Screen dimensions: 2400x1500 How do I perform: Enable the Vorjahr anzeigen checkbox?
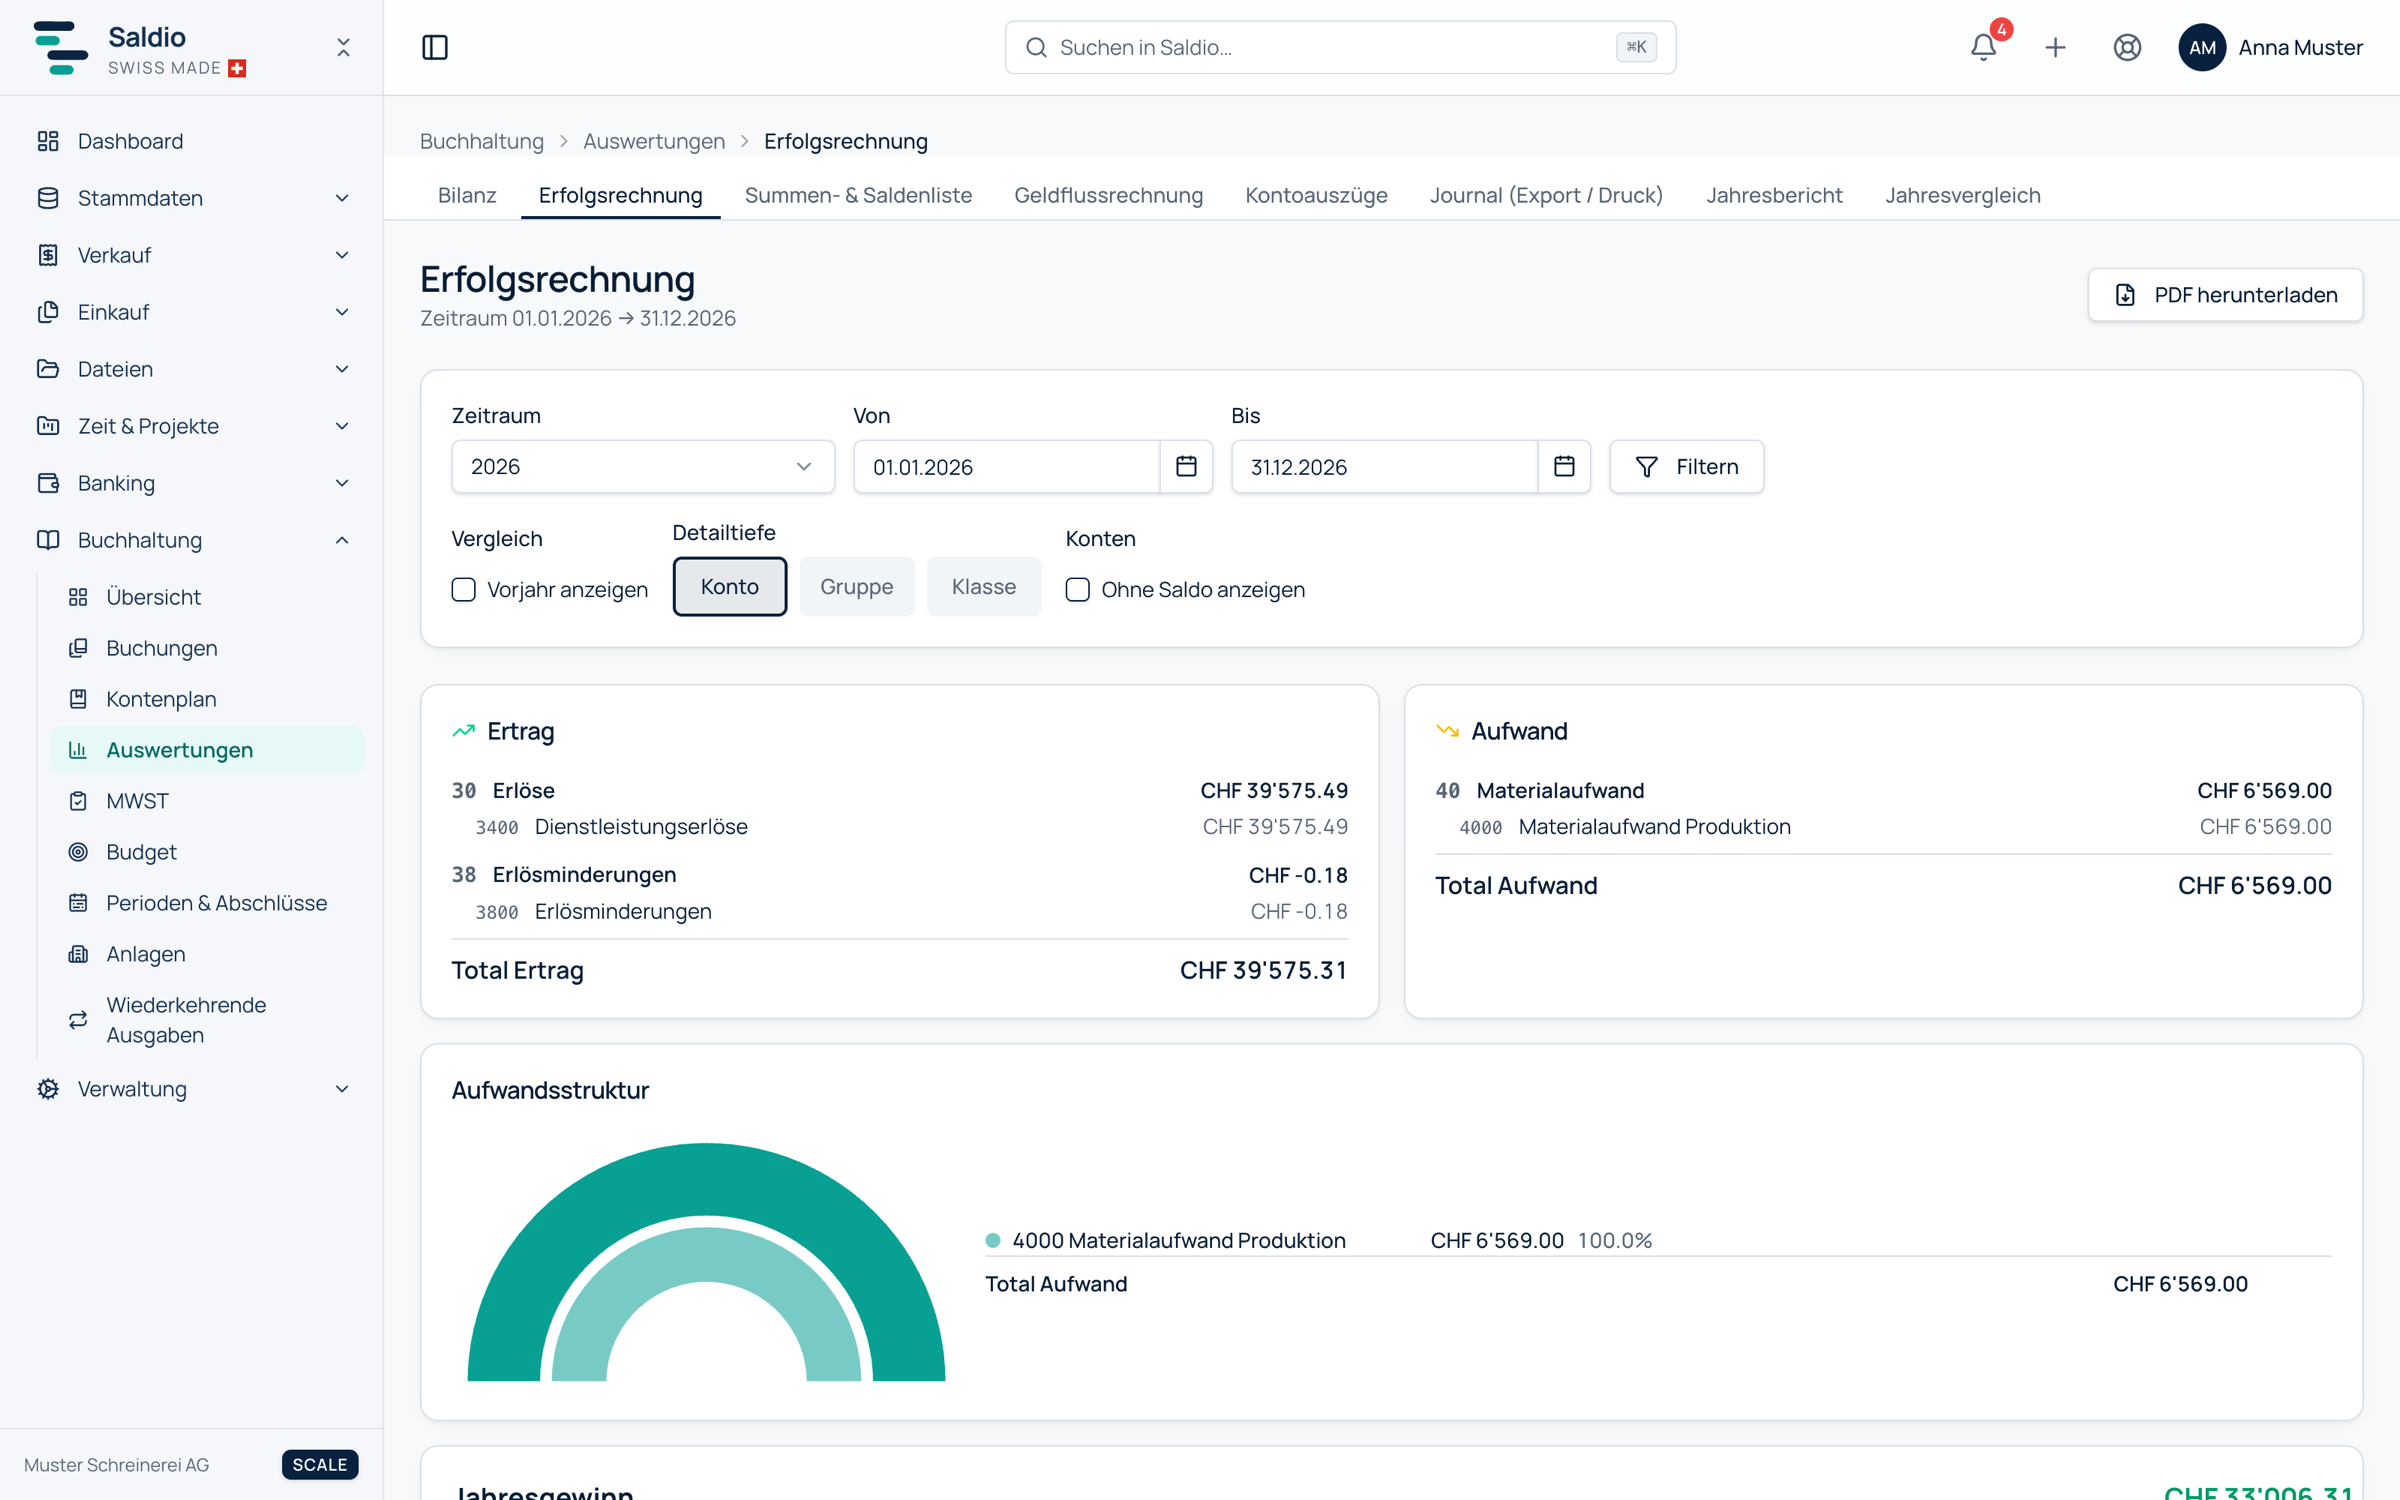pyautogui.click(x=463, y=590)
